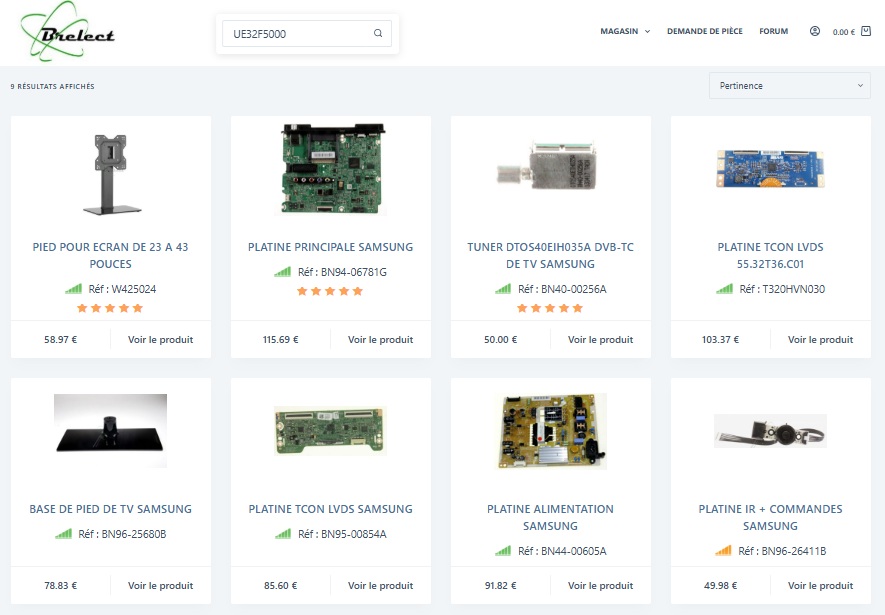The height and width of the screenshot is (615, 885).
Task: View product Platine IR + Commandes 49.98 €
Action: click(x=821, y=586)
